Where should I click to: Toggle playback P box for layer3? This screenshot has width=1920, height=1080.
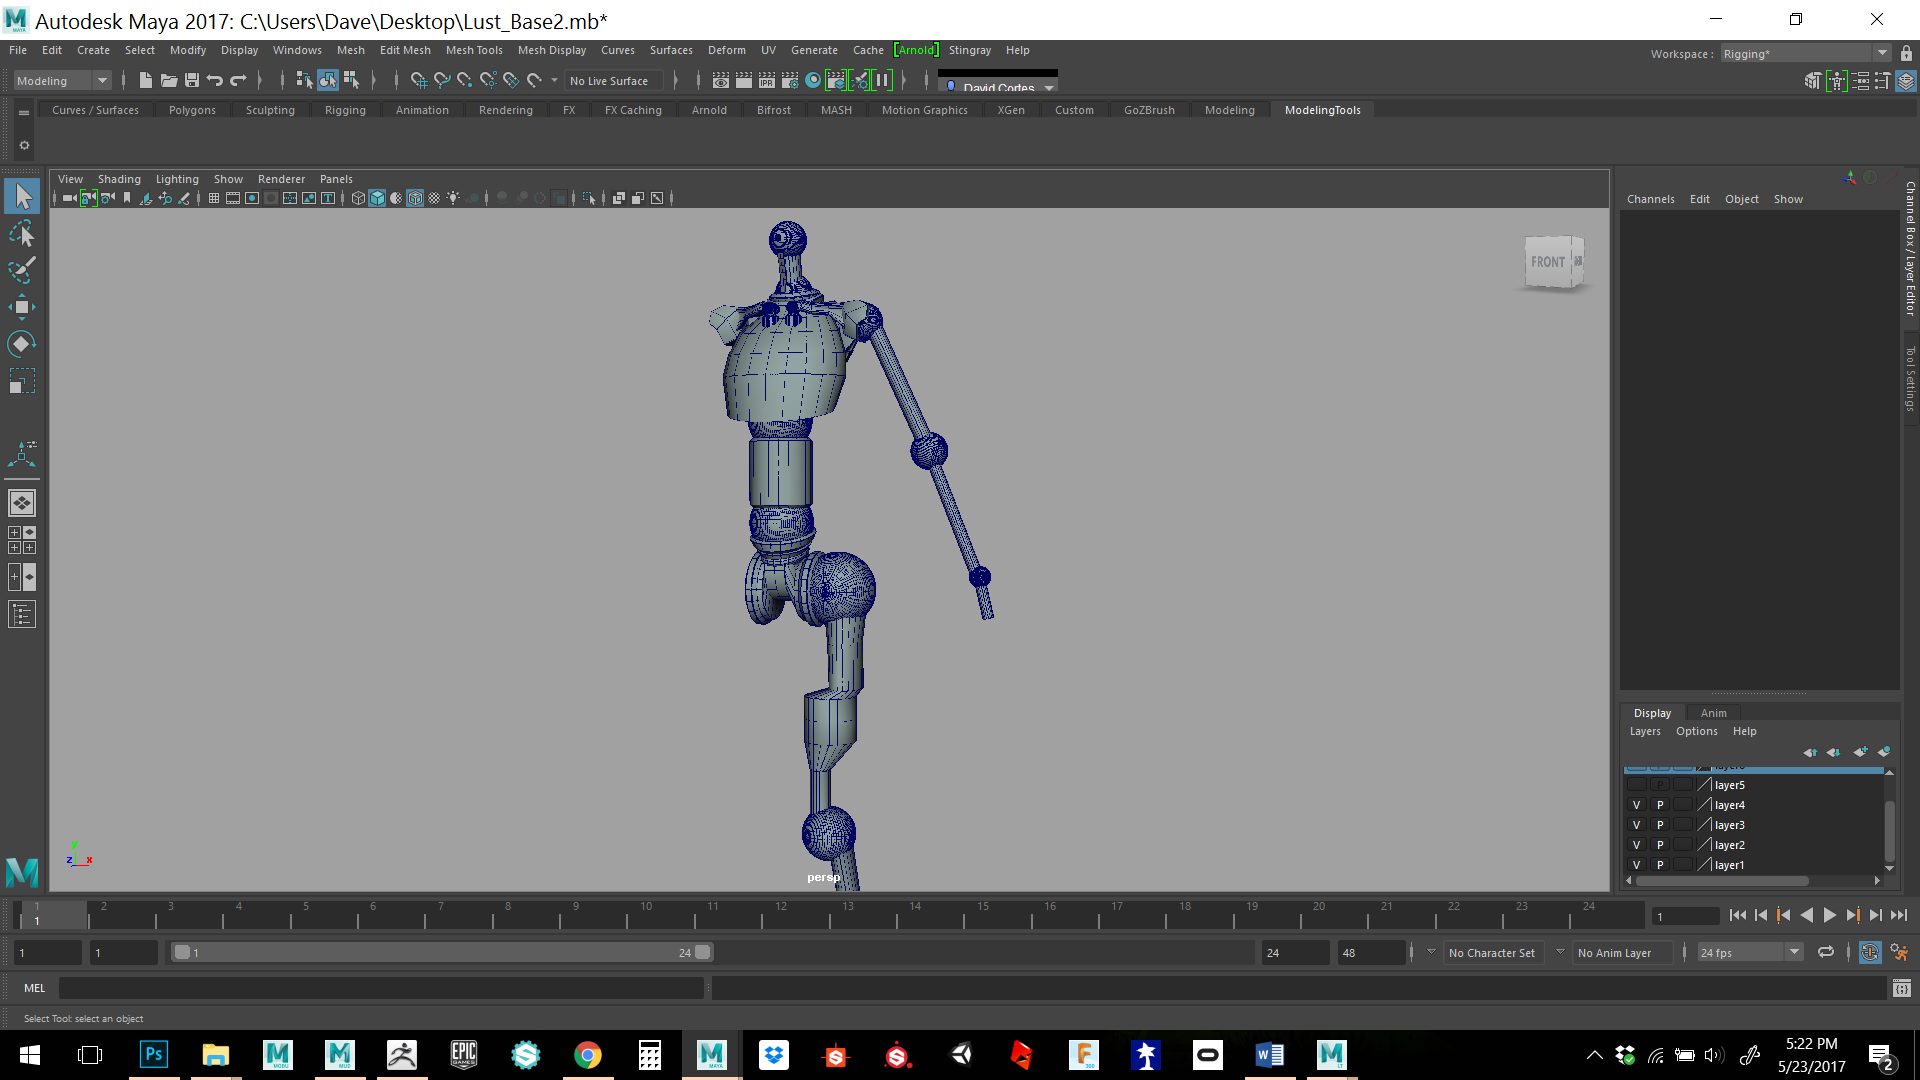click(1660, 825)
